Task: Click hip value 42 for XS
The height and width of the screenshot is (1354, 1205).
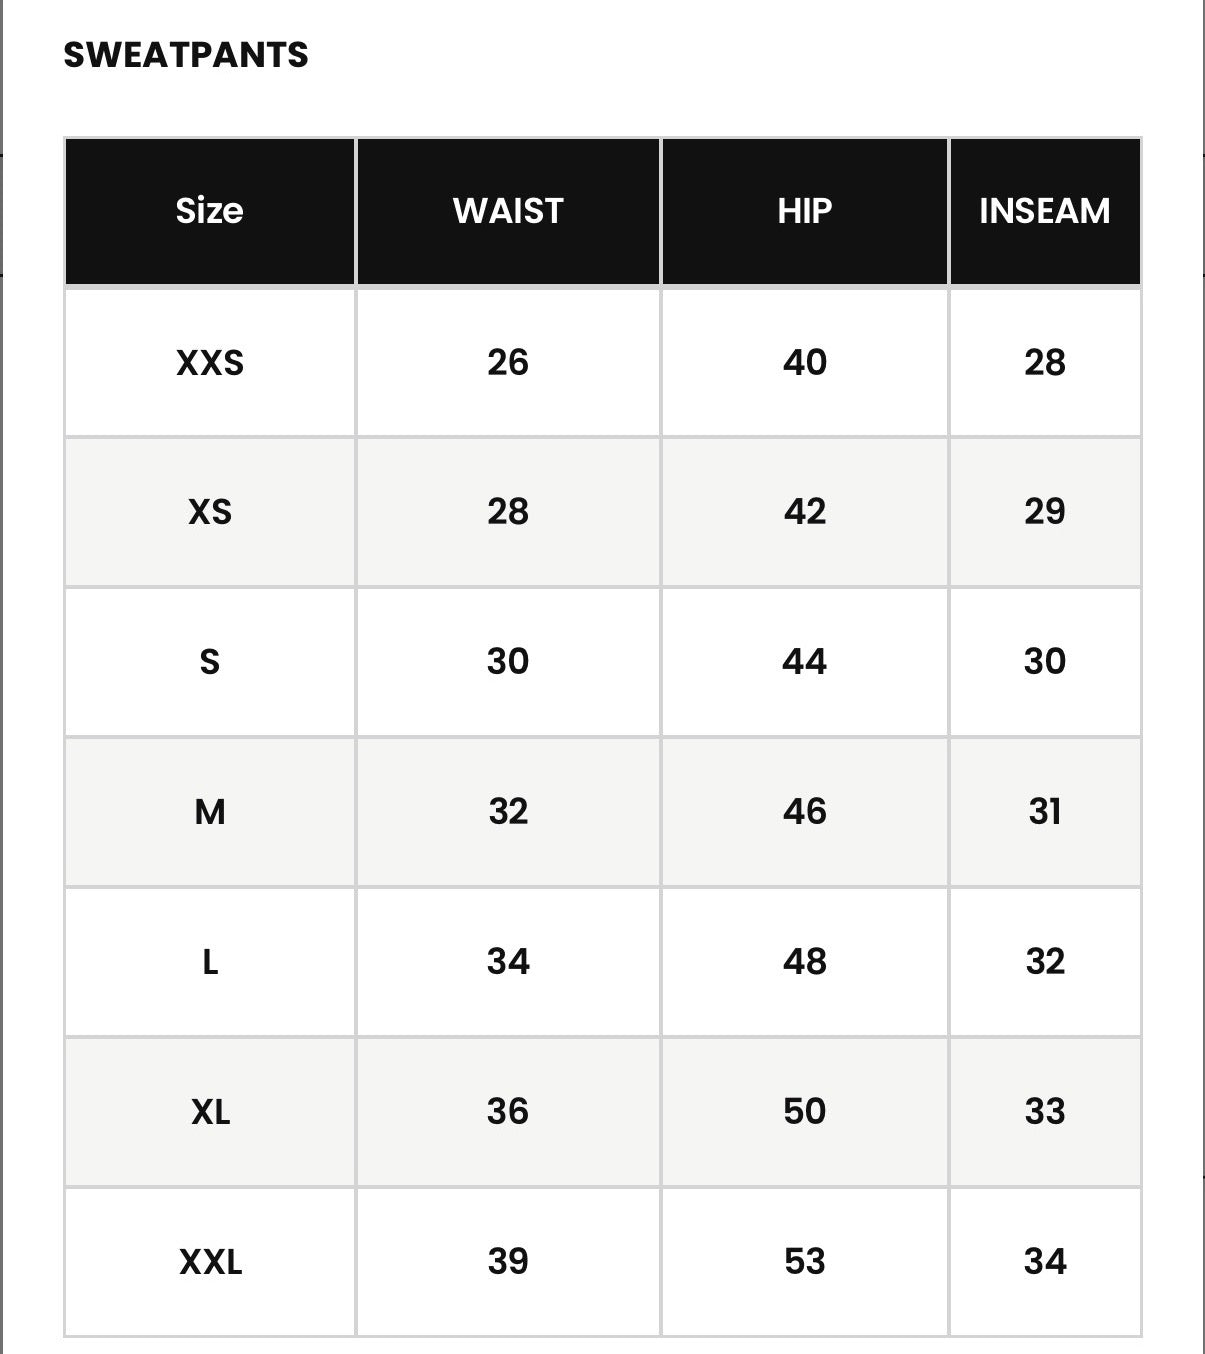Action: (x=805, y=512)
